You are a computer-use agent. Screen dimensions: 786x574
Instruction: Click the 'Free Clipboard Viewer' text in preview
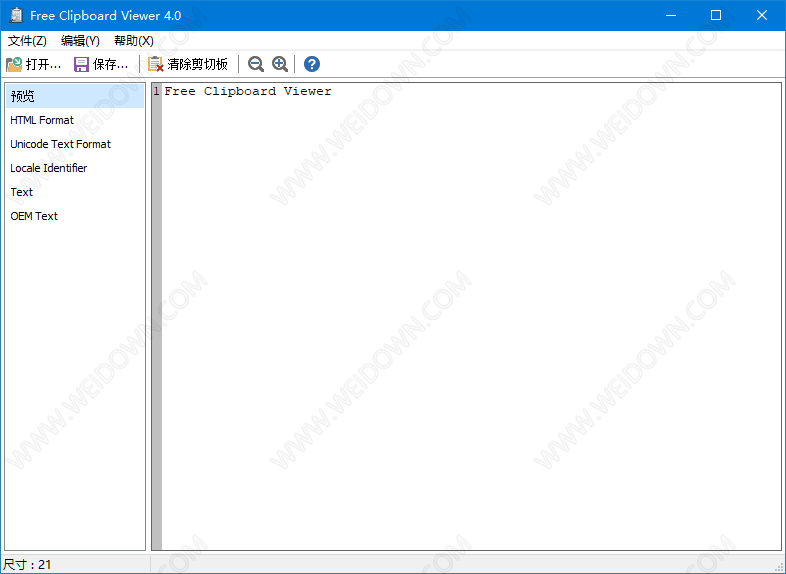pyautogui.click(x=248, y=91)
